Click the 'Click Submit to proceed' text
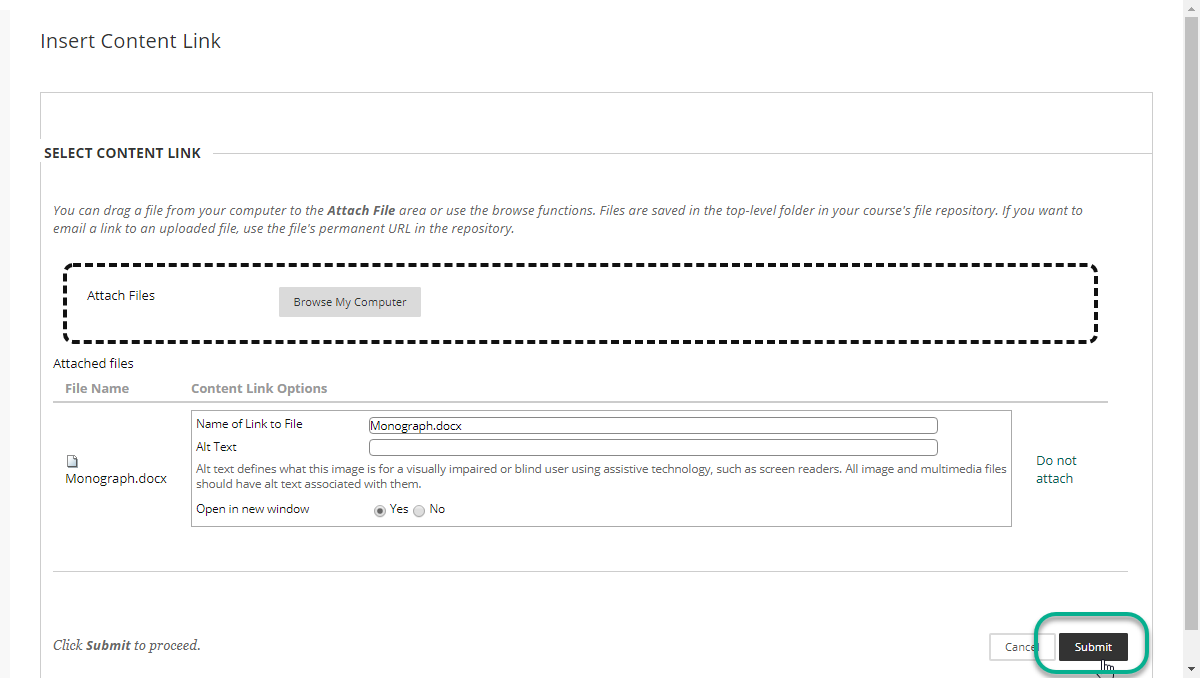The width and height of the screenshot is (1200, 678). point(127,646)
